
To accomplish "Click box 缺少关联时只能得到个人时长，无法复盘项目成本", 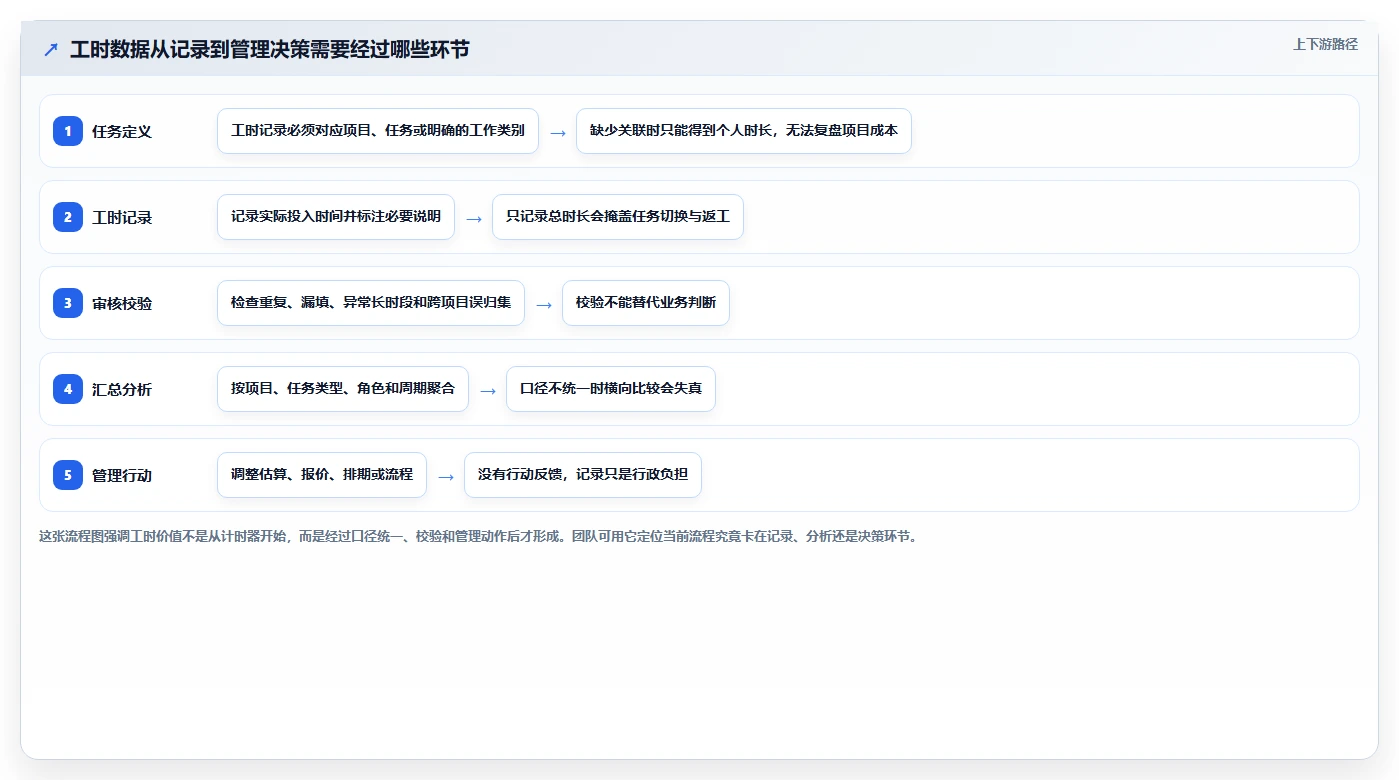I will (x=744, y=131).
